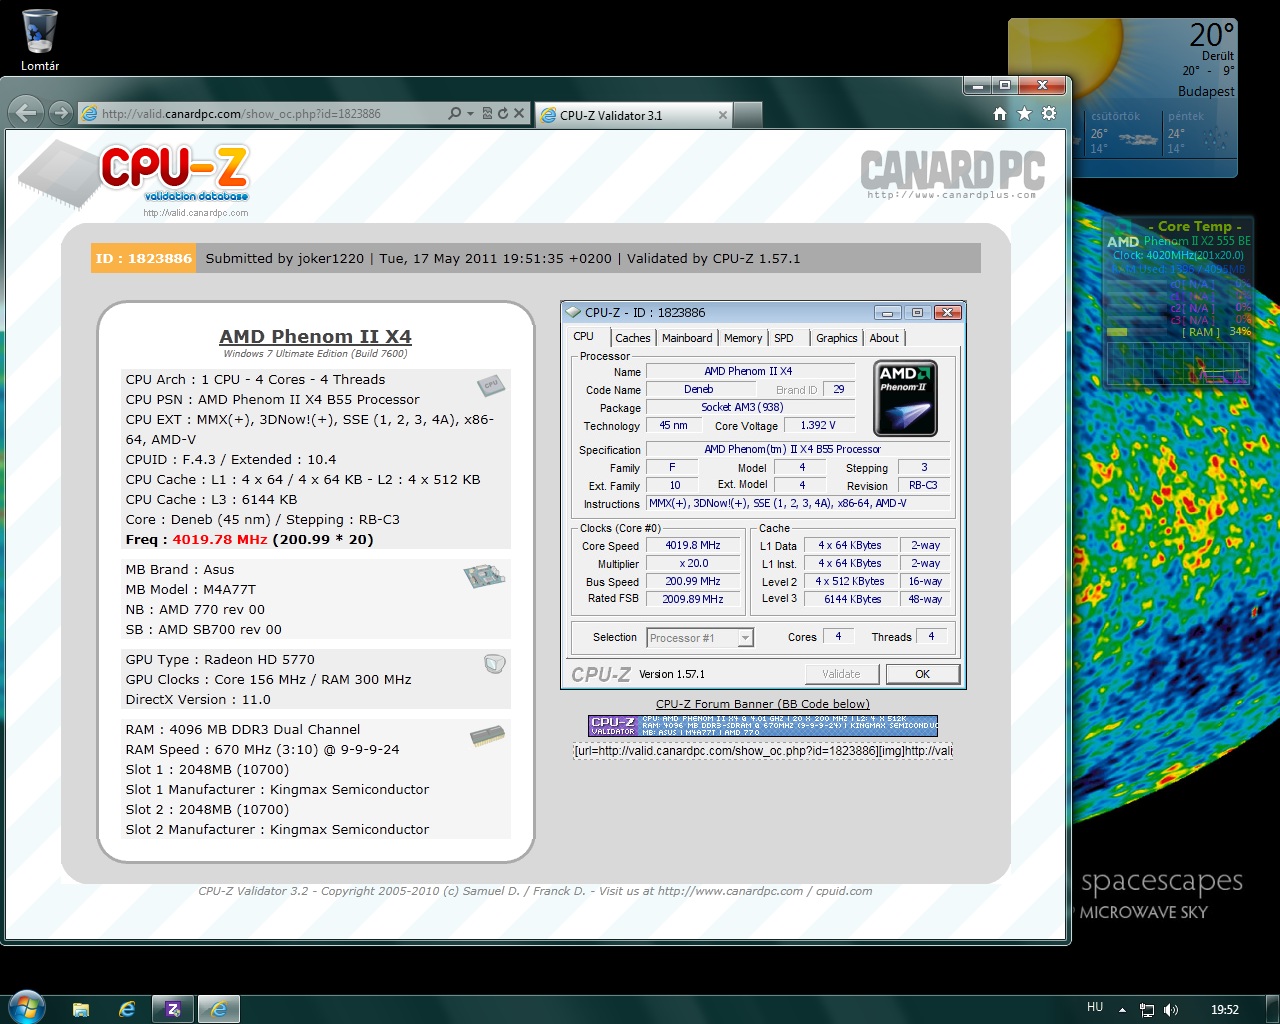The image size is (1280, 1024).
Task: Click the AMD Phenom II X4 heading link
Action: 315,337
